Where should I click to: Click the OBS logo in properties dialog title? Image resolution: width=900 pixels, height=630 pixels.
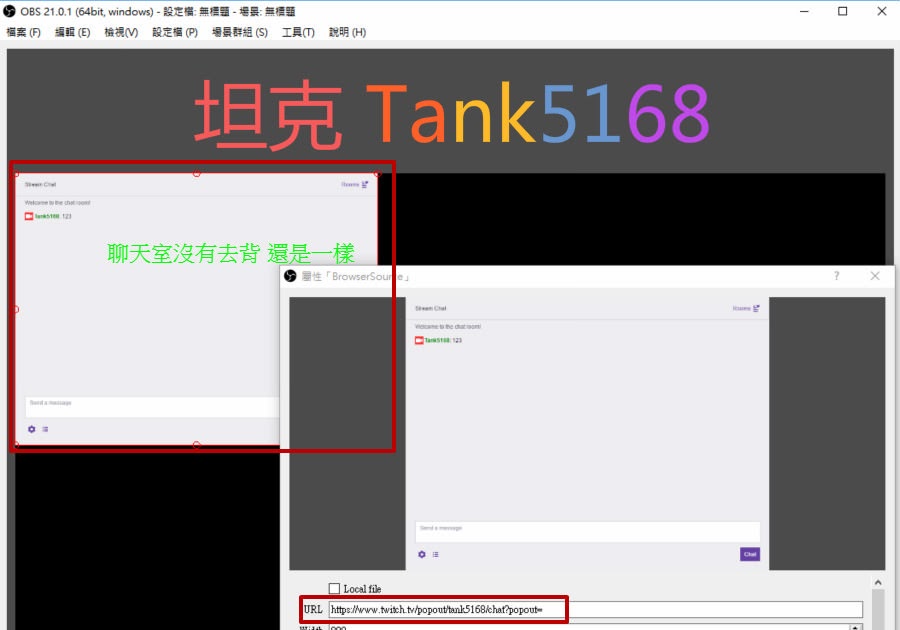click(290, 276)
